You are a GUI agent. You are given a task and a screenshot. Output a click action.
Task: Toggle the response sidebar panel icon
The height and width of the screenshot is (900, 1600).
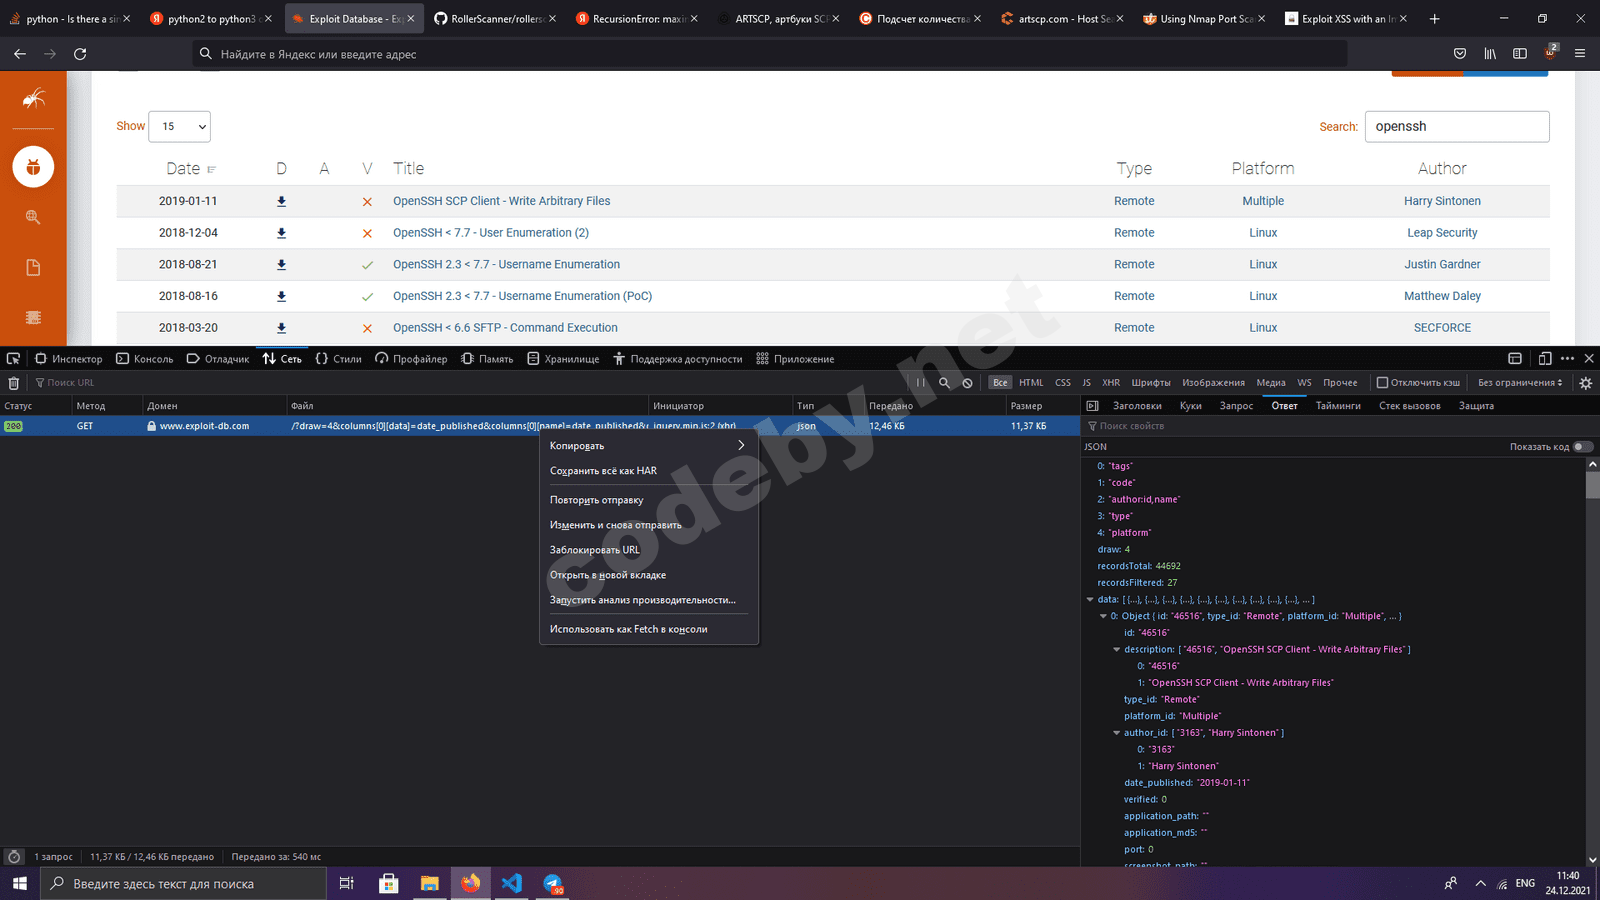[1092, 406]
